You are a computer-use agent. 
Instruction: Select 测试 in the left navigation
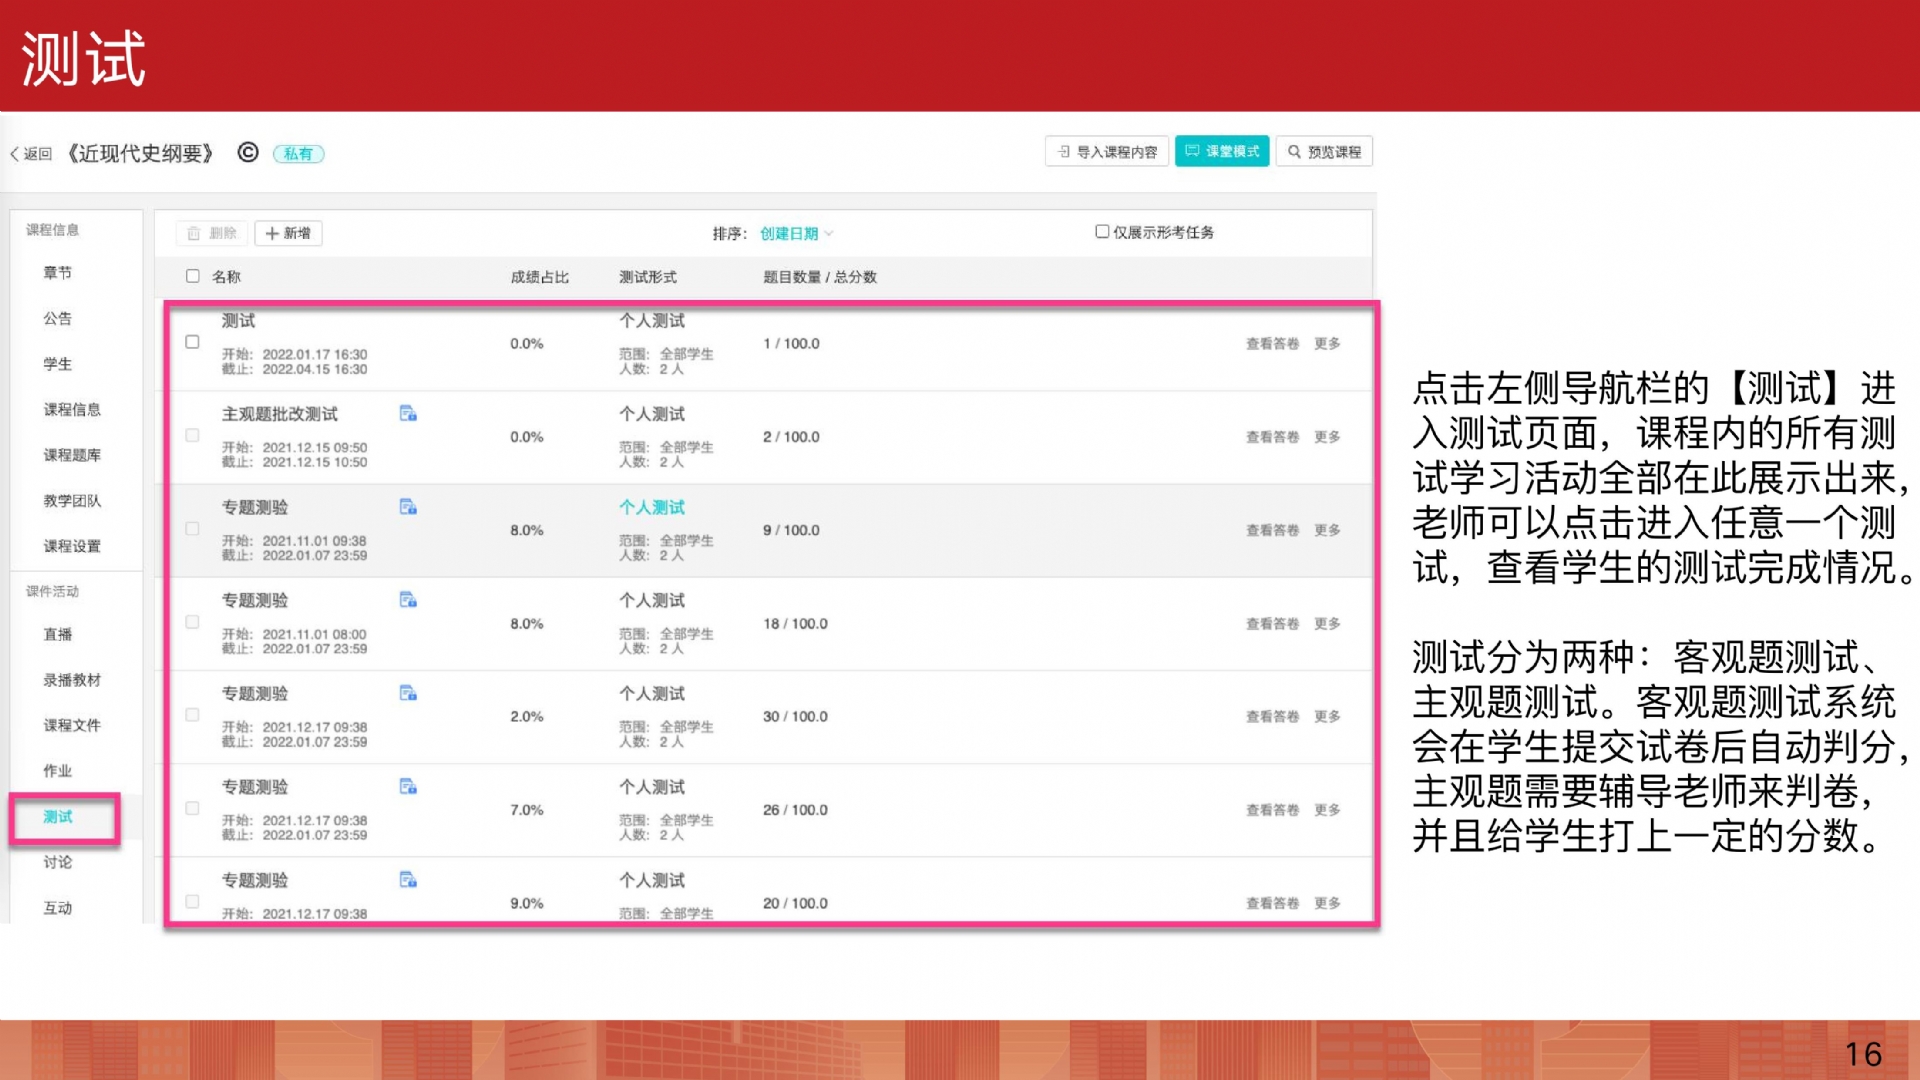tap(58, 817)
